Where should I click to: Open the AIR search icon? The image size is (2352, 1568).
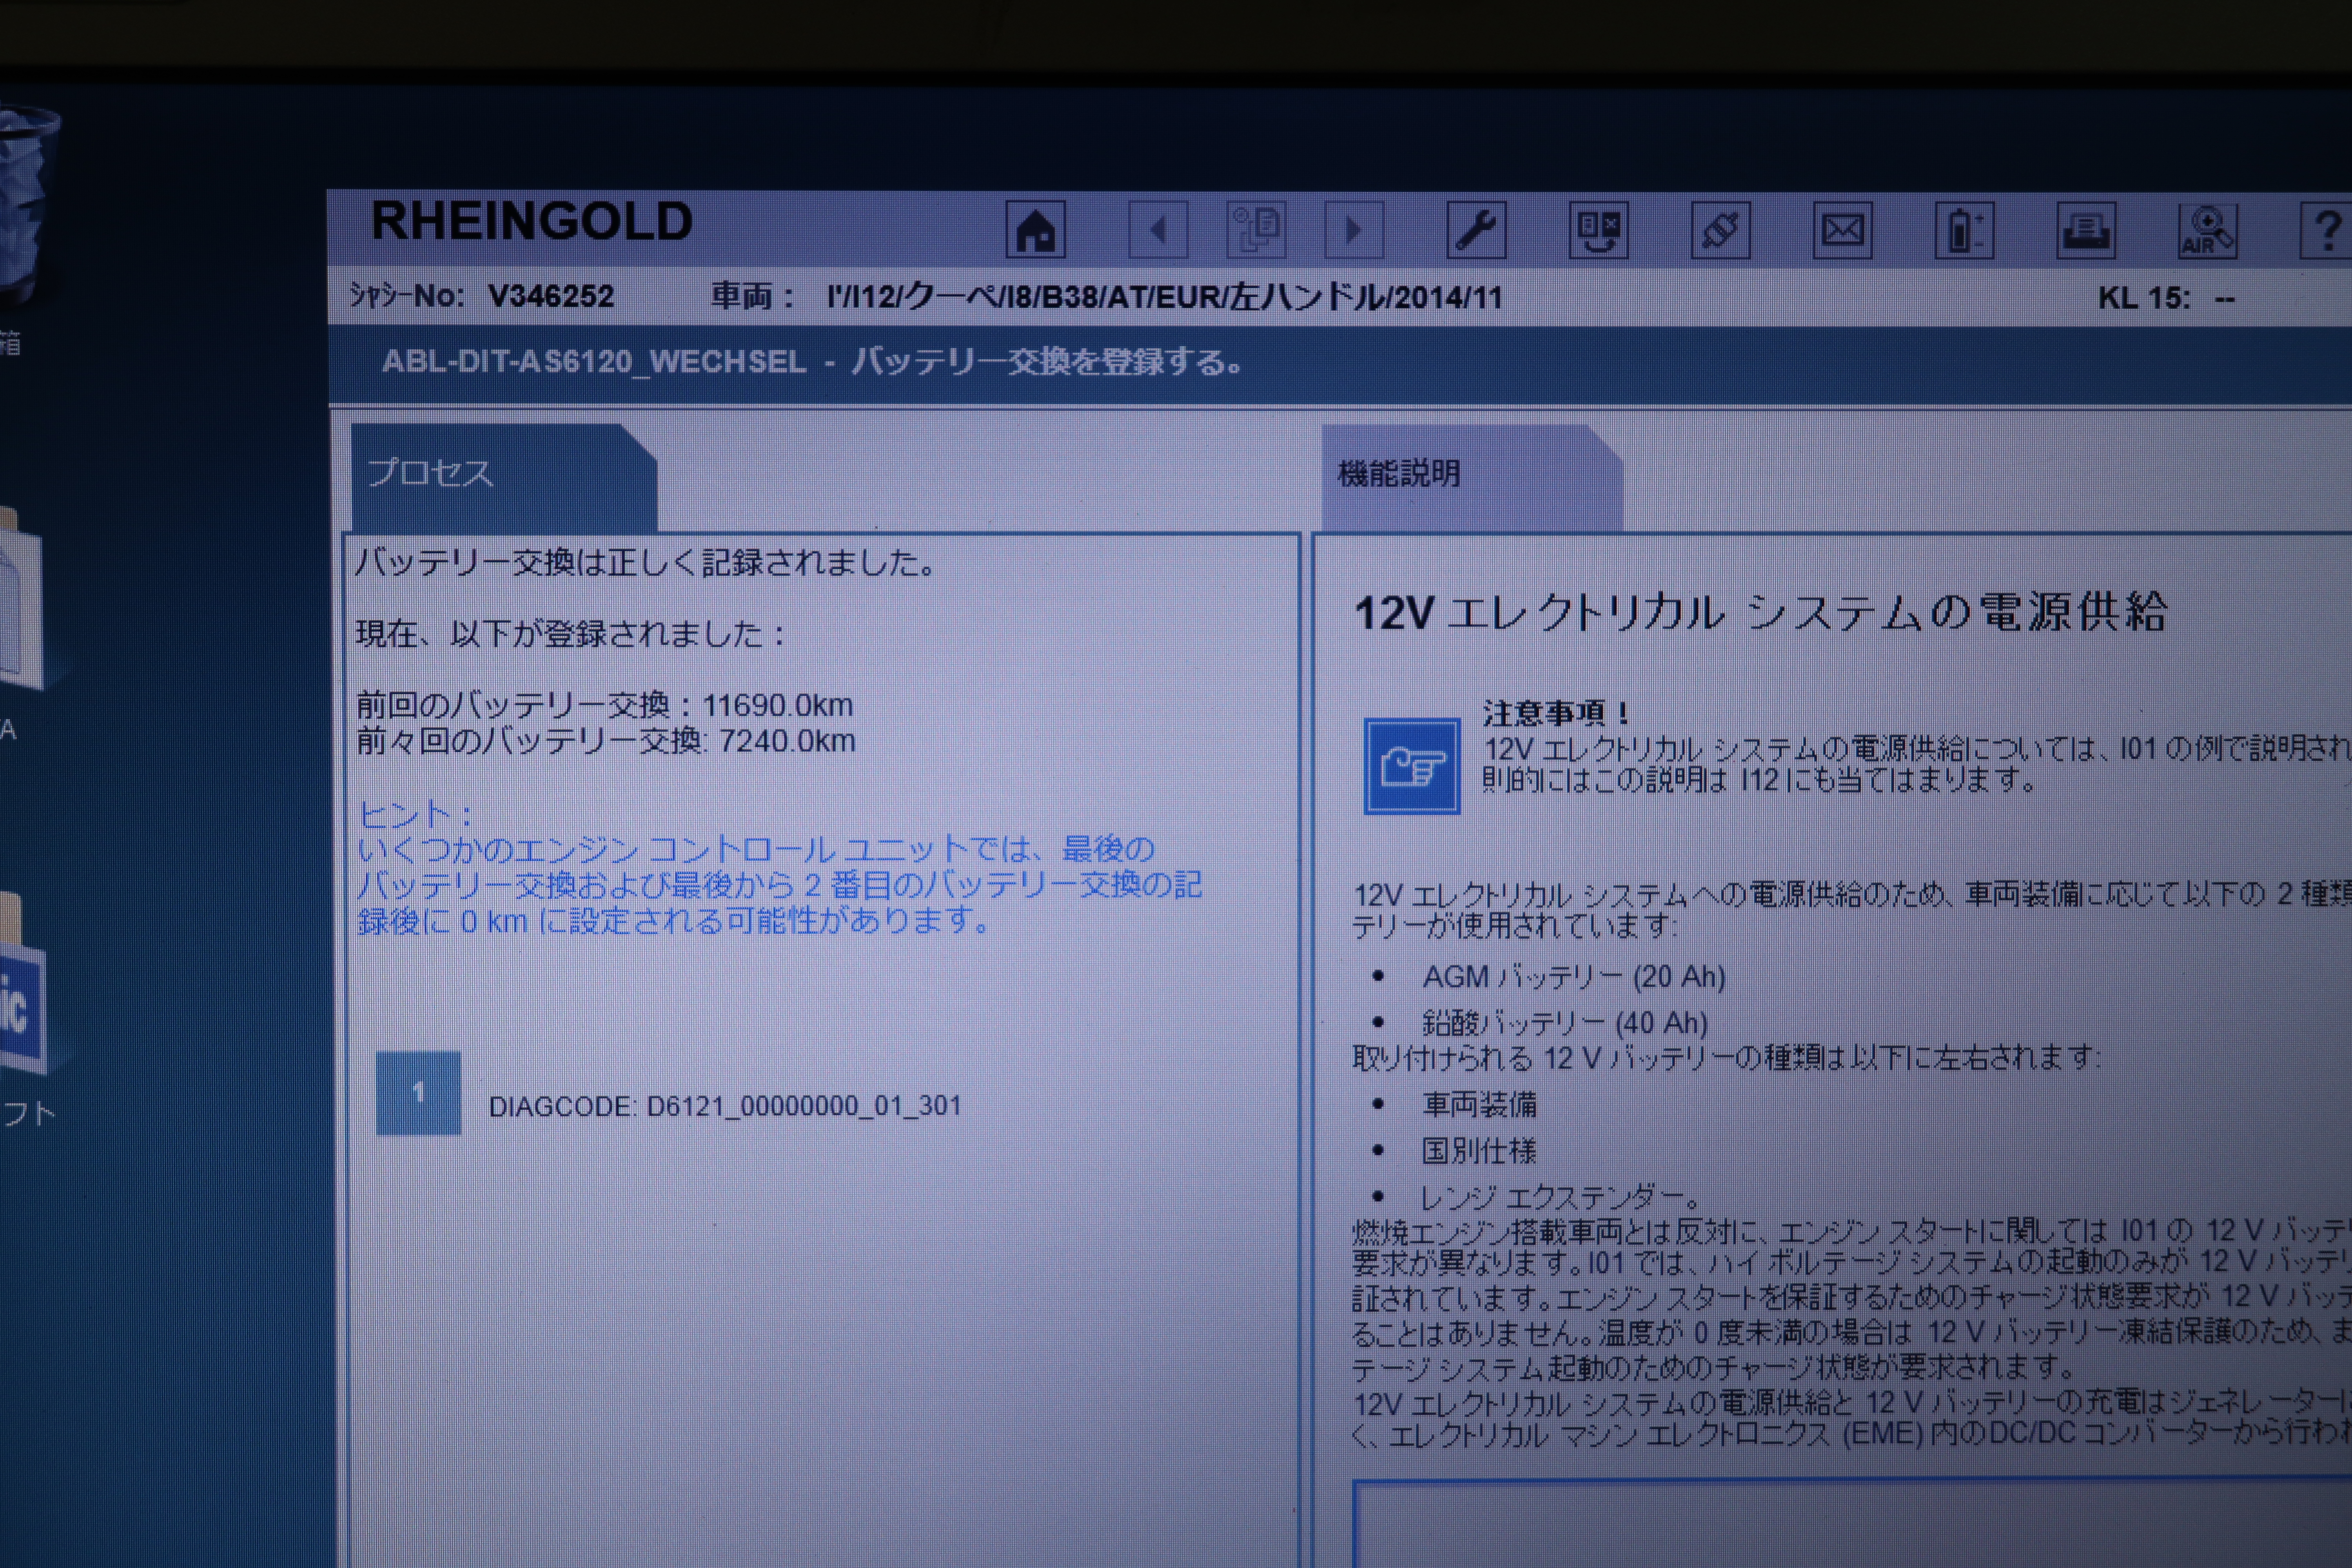pyautogui.click(x=2208, y=230)
